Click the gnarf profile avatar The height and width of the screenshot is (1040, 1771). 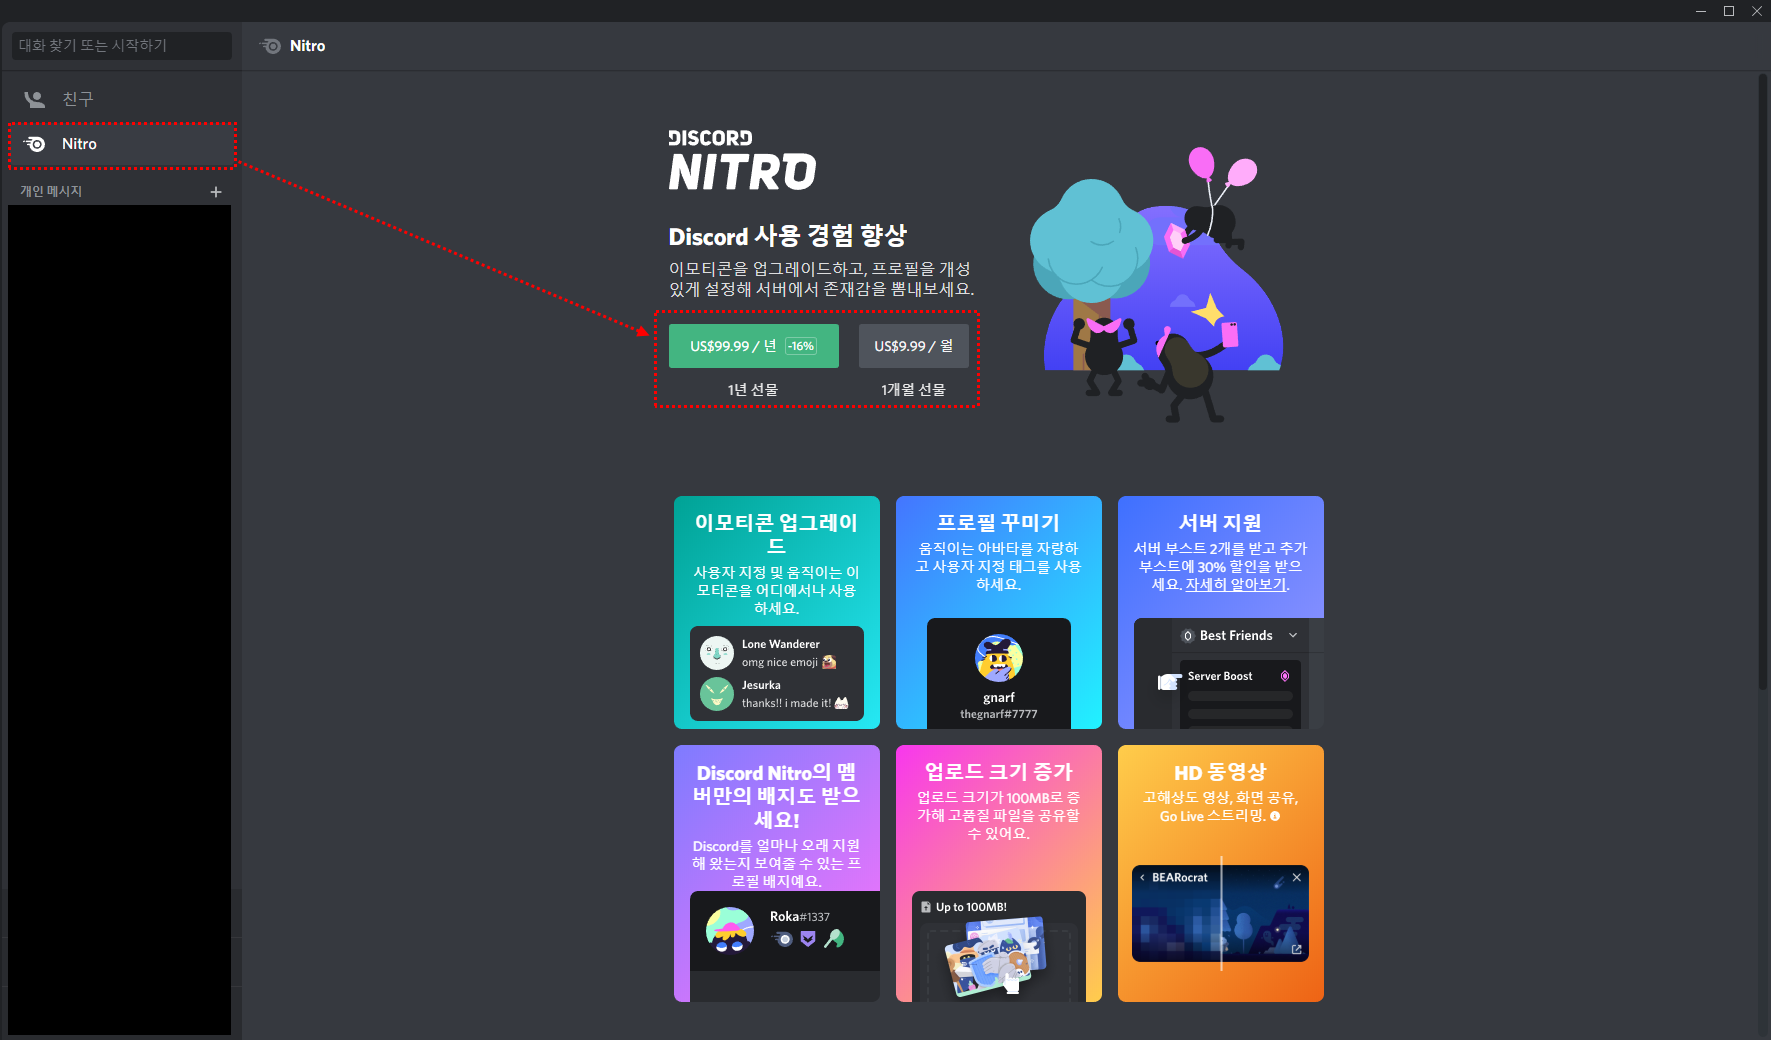[x=999, y=658]
